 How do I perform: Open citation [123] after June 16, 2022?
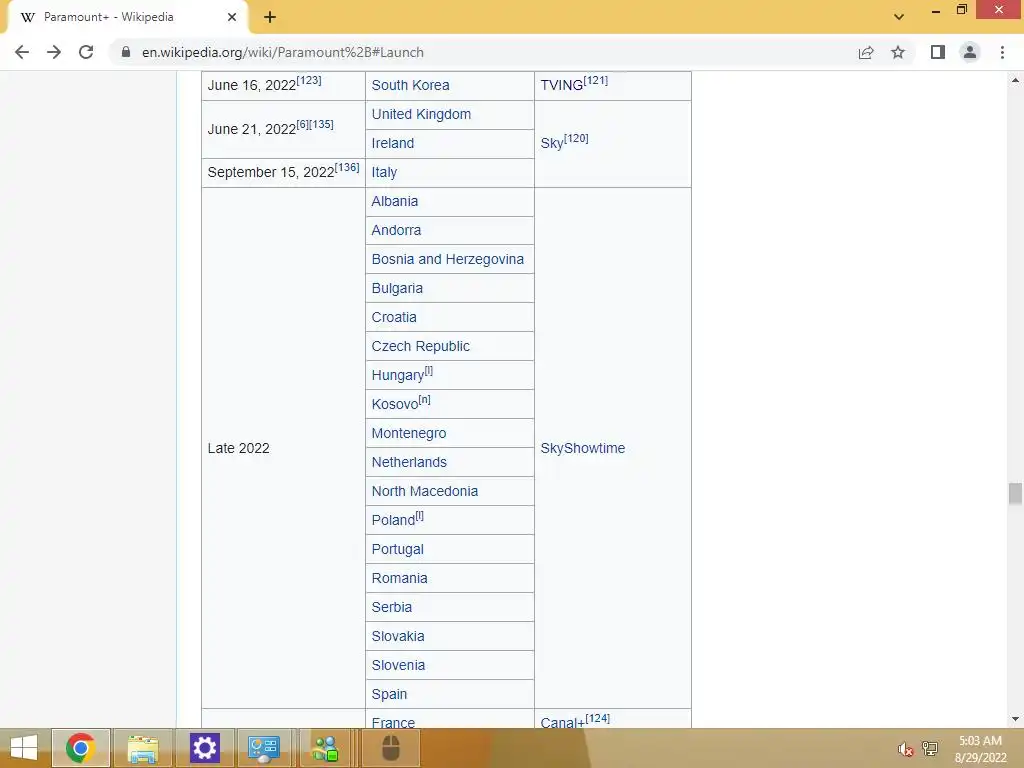coord(309,80)
